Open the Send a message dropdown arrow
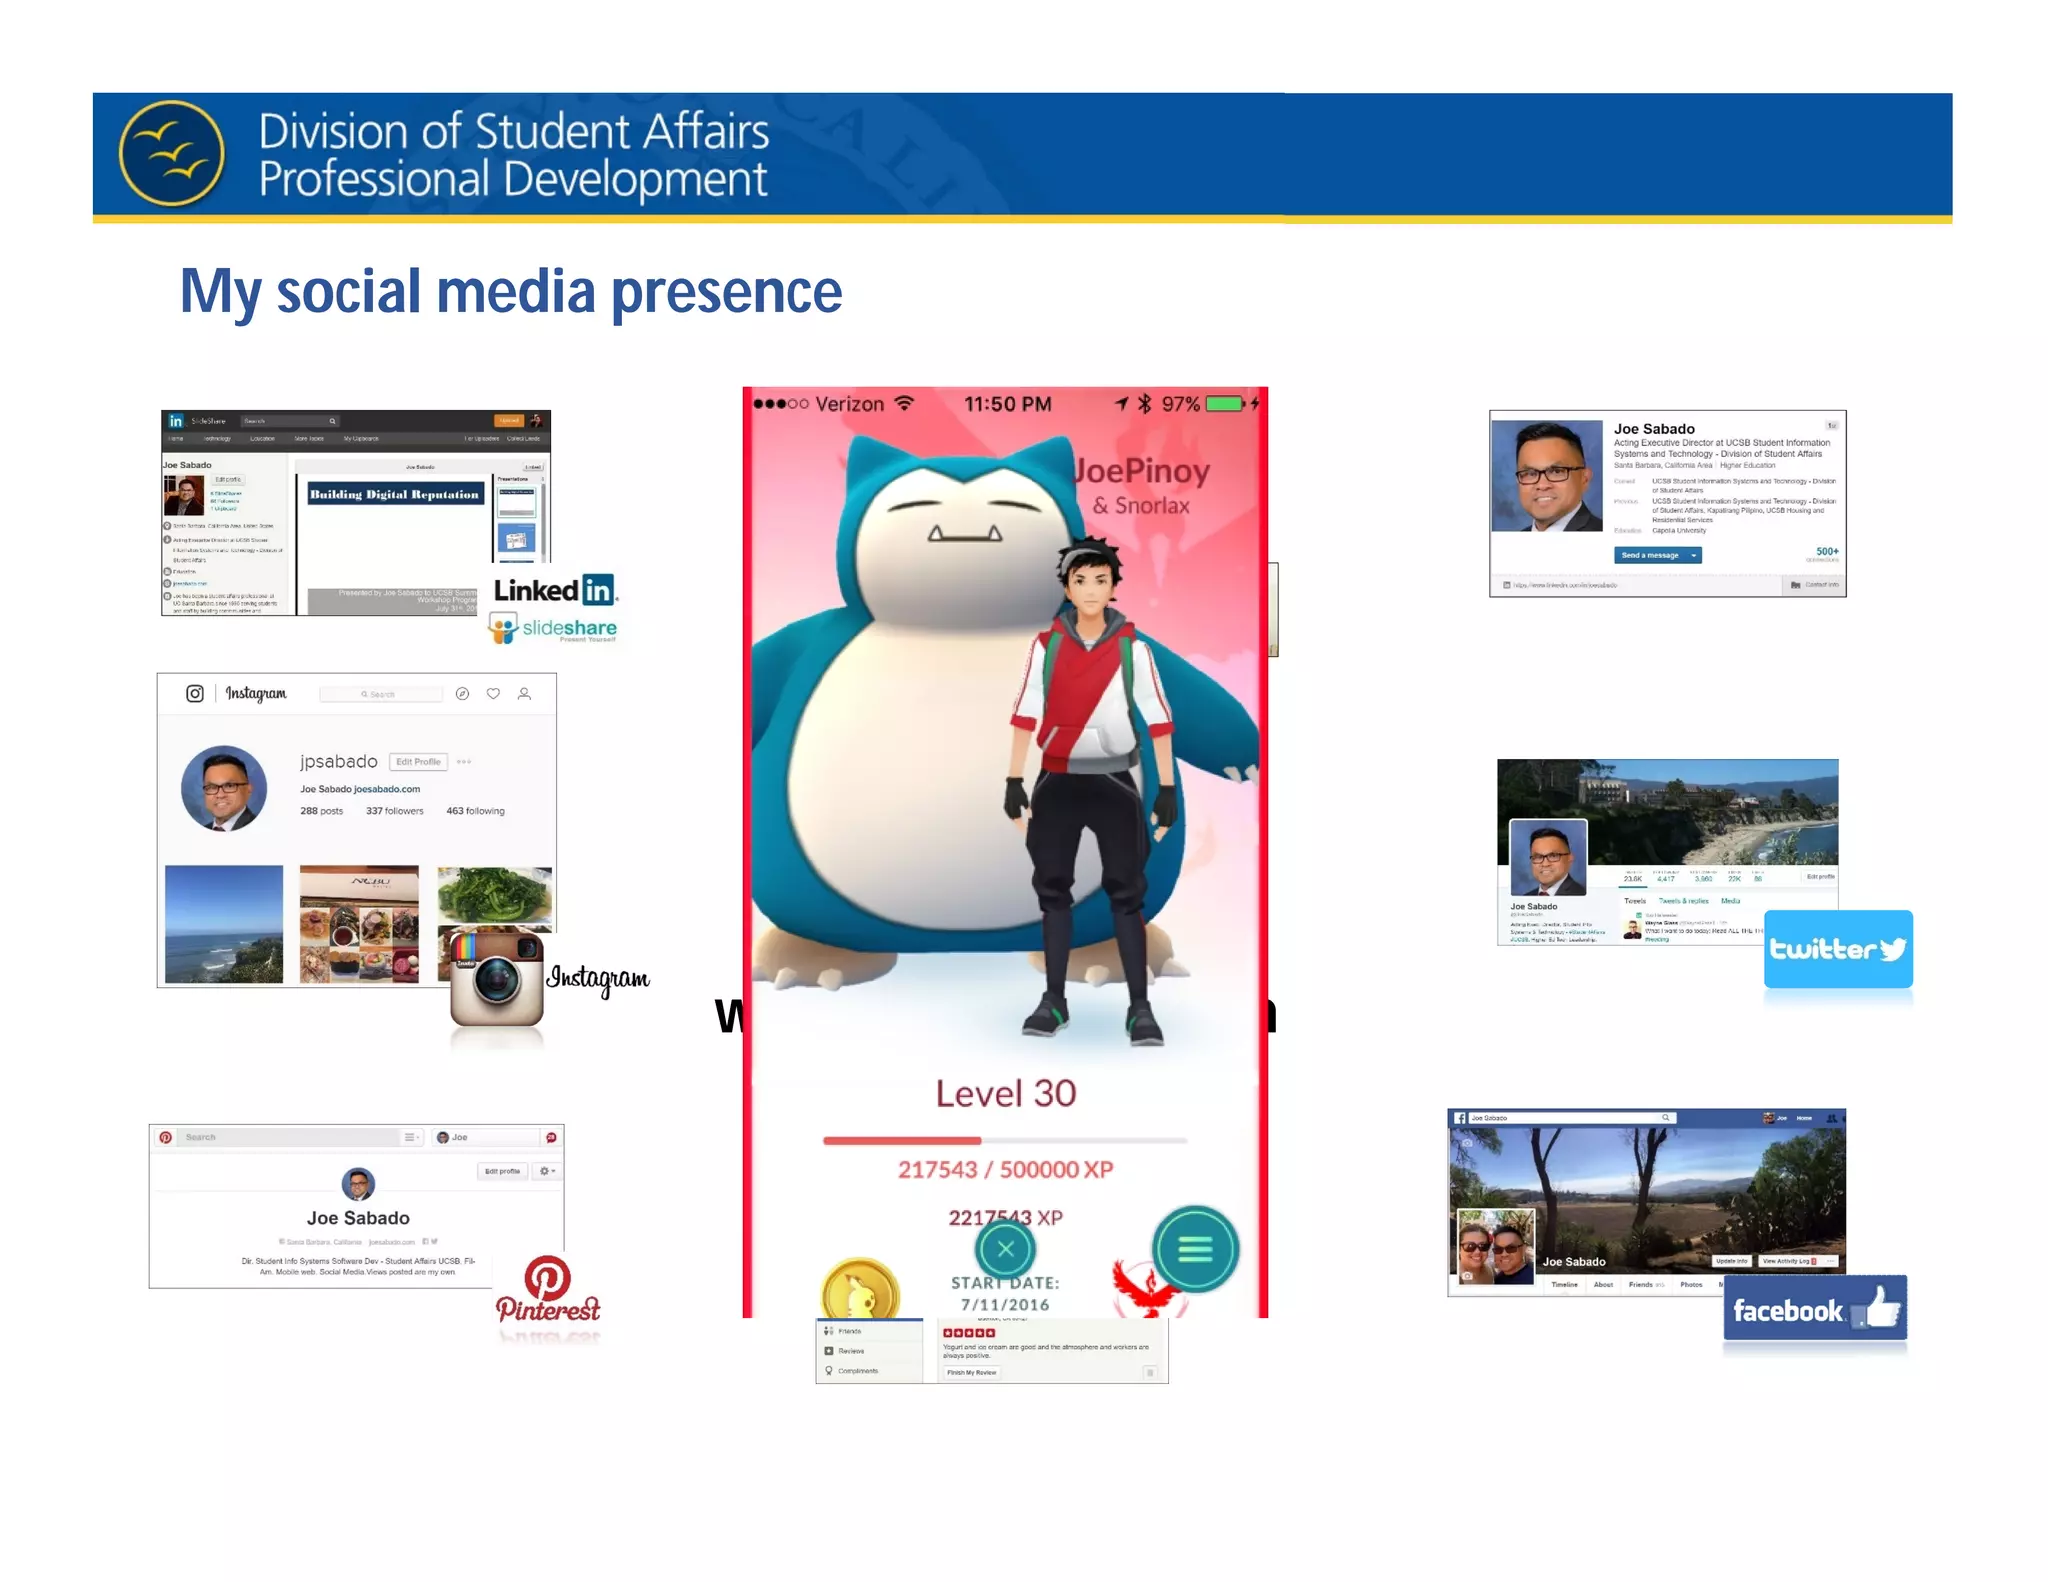2048x1582 pixels. tap(1693, 555)
